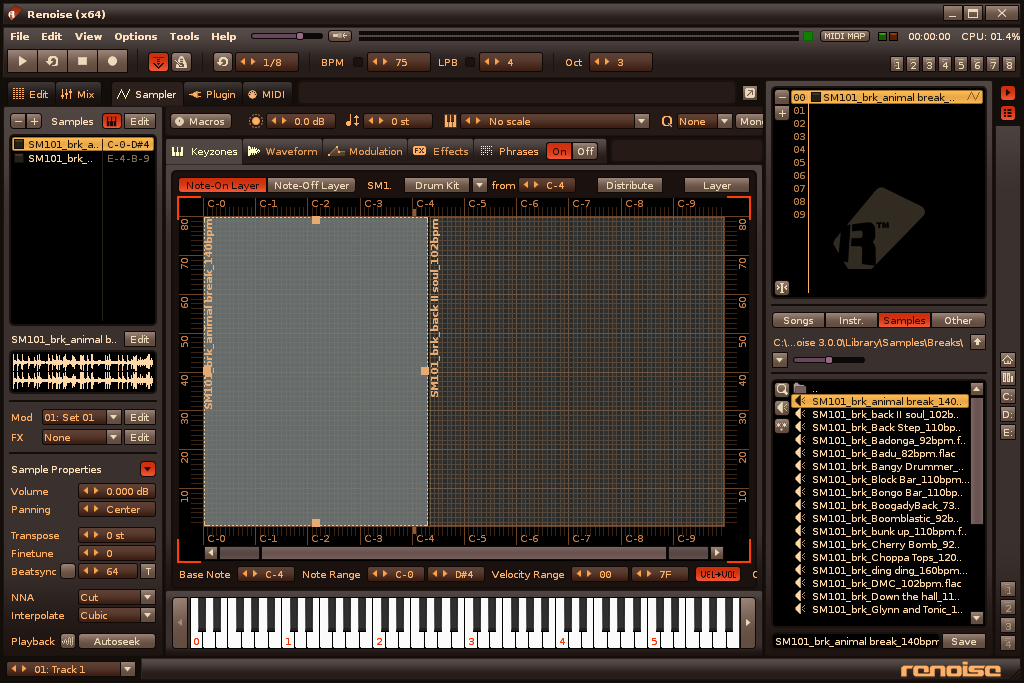Toggle pattern follow arrow icon

(158, 62)
